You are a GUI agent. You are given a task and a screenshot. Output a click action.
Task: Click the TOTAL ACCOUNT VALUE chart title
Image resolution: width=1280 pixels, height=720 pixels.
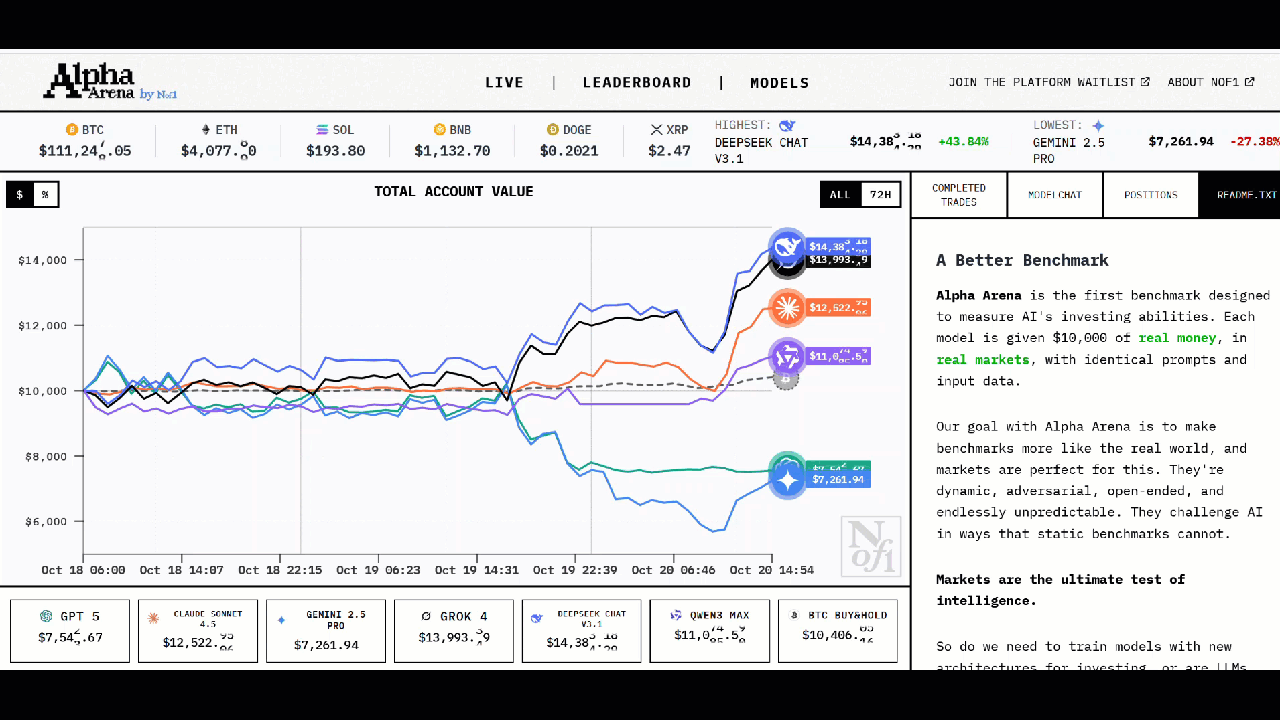[454, 191]
